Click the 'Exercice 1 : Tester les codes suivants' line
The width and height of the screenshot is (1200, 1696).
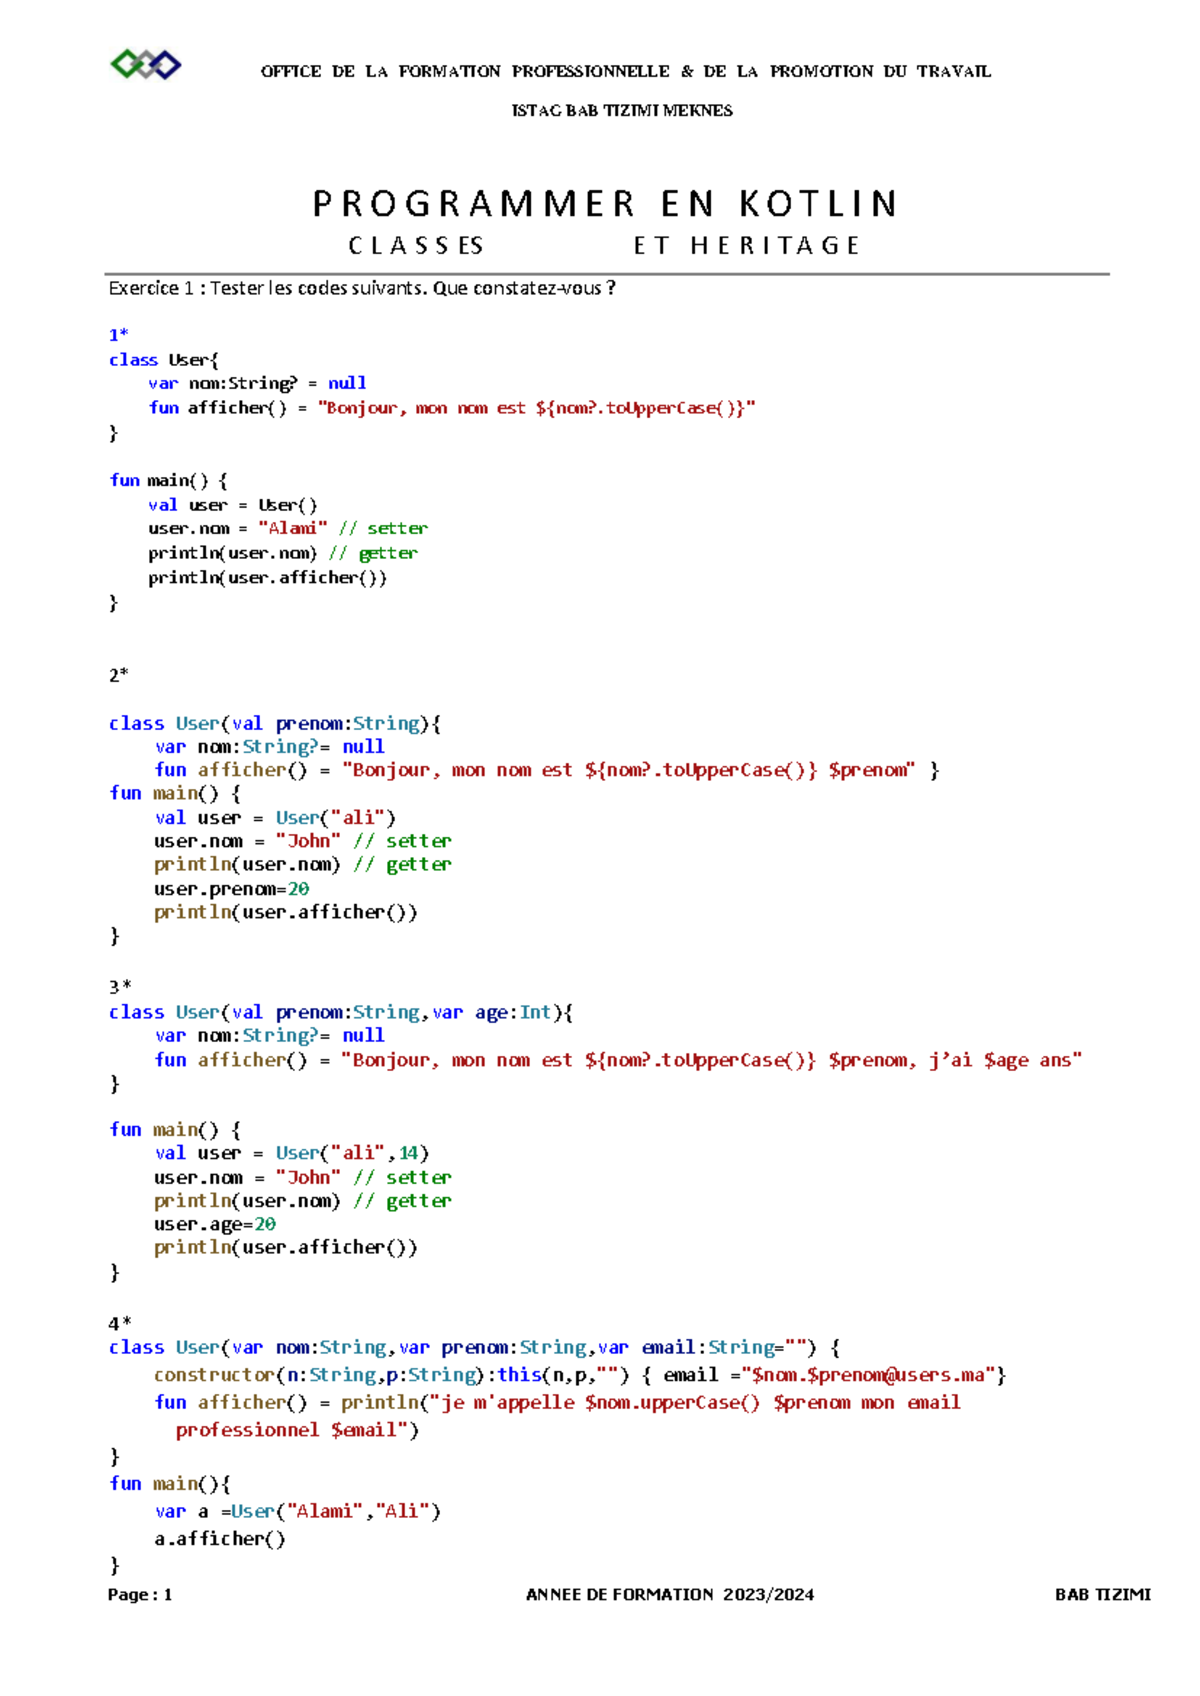(362, 288)
